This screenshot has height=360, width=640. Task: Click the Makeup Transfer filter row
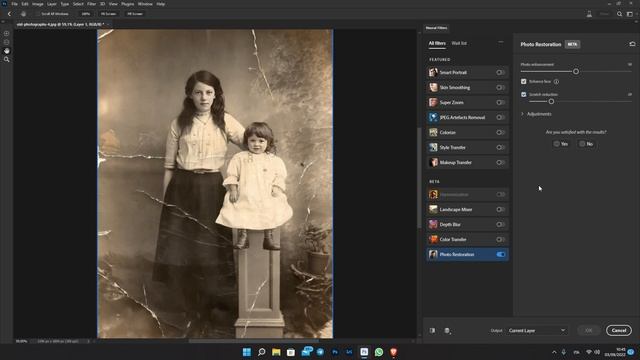(x=467, y=162)
